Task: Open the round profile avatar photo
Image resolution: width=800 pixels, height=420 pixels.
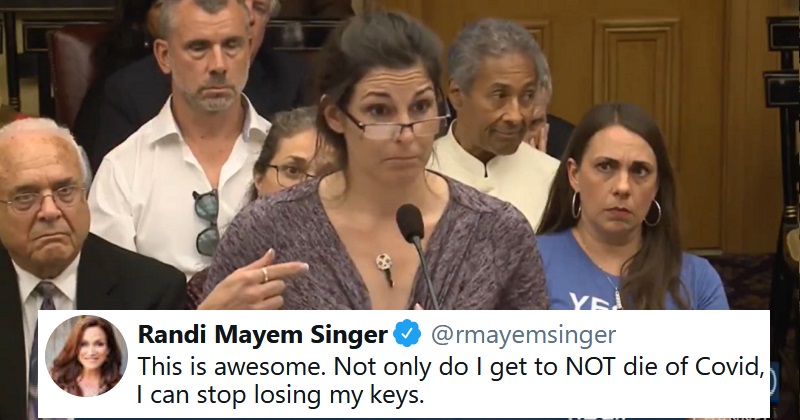Action: (x=87, y=356)
